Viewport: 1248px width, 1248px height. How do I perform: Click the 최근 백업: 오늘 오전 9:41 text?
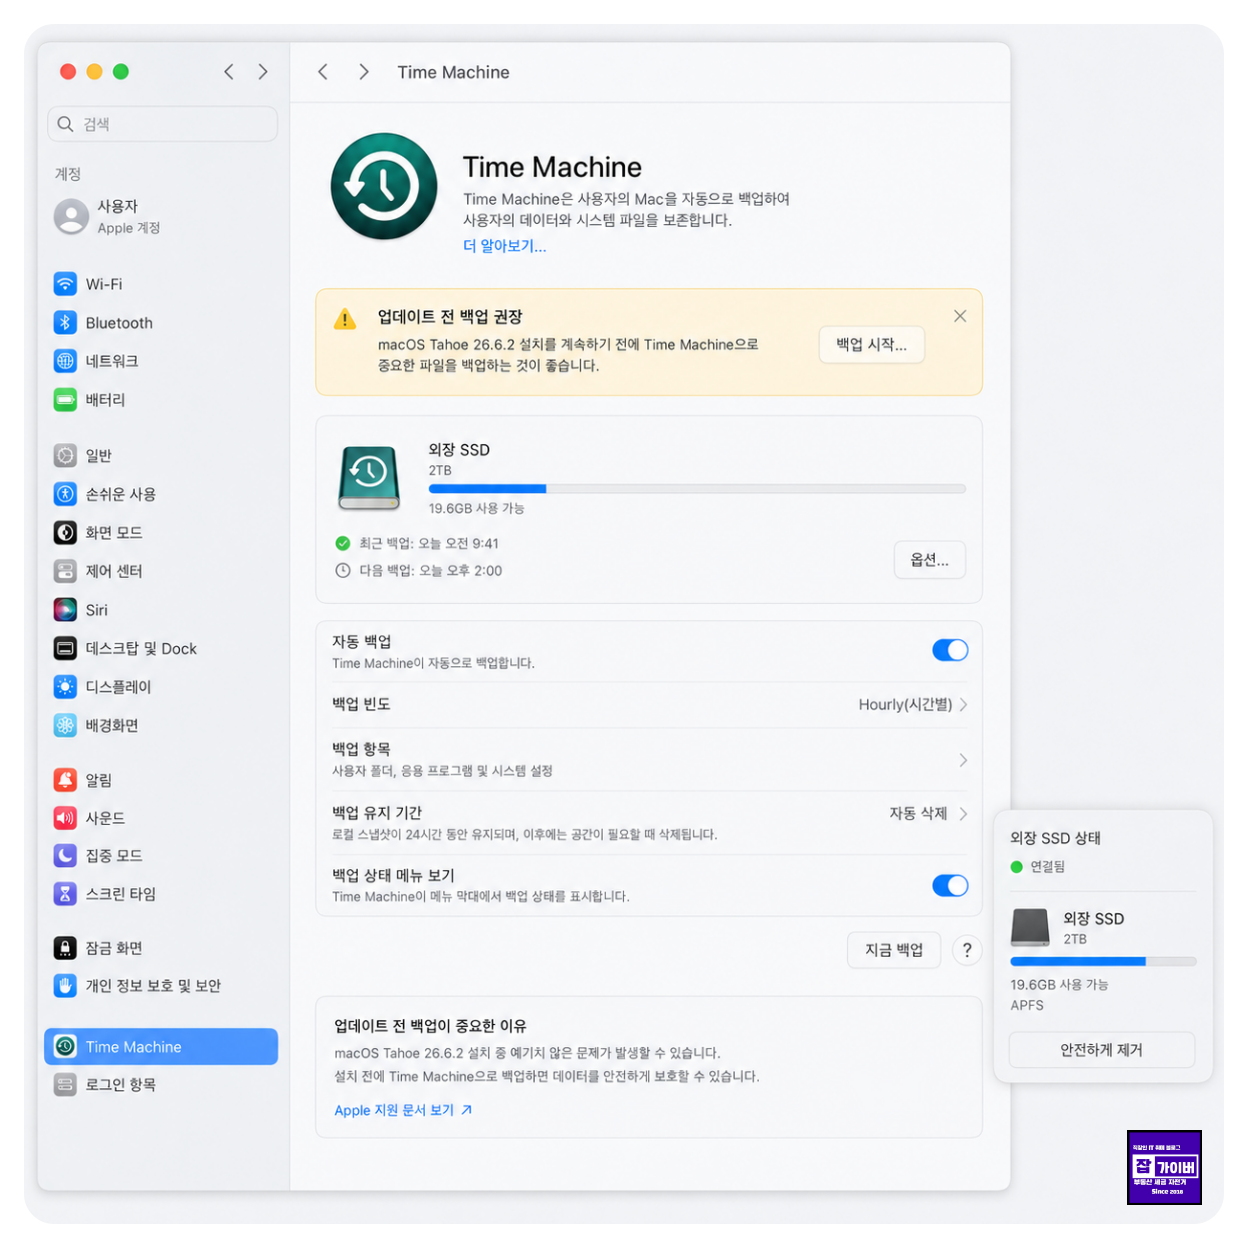click(x=429, y=543)
